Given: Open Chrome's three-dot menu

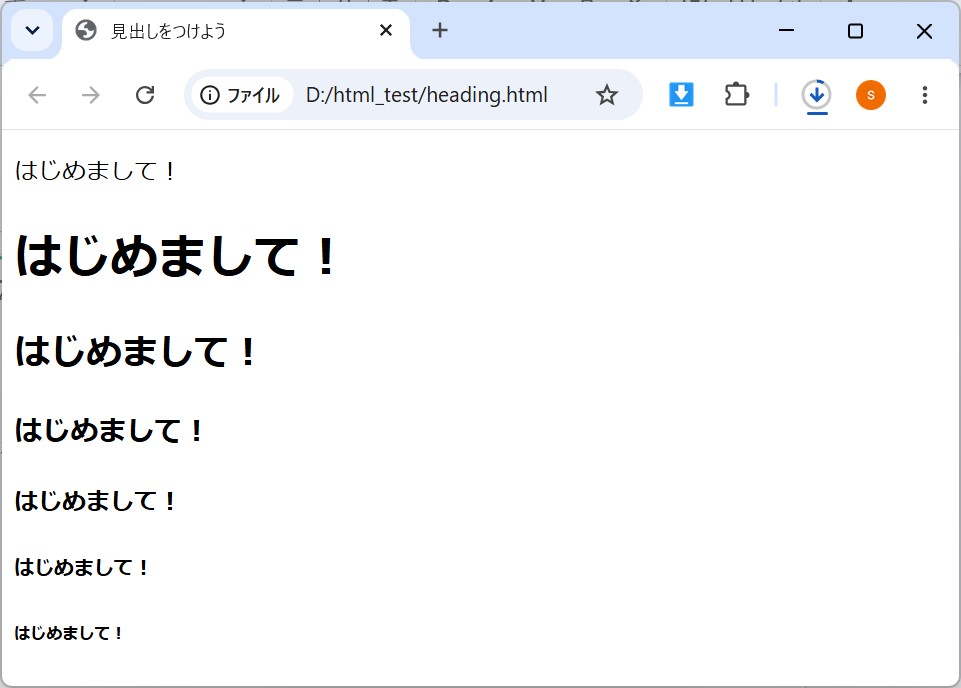Looking at the screenshot, I should pos(924,95).
